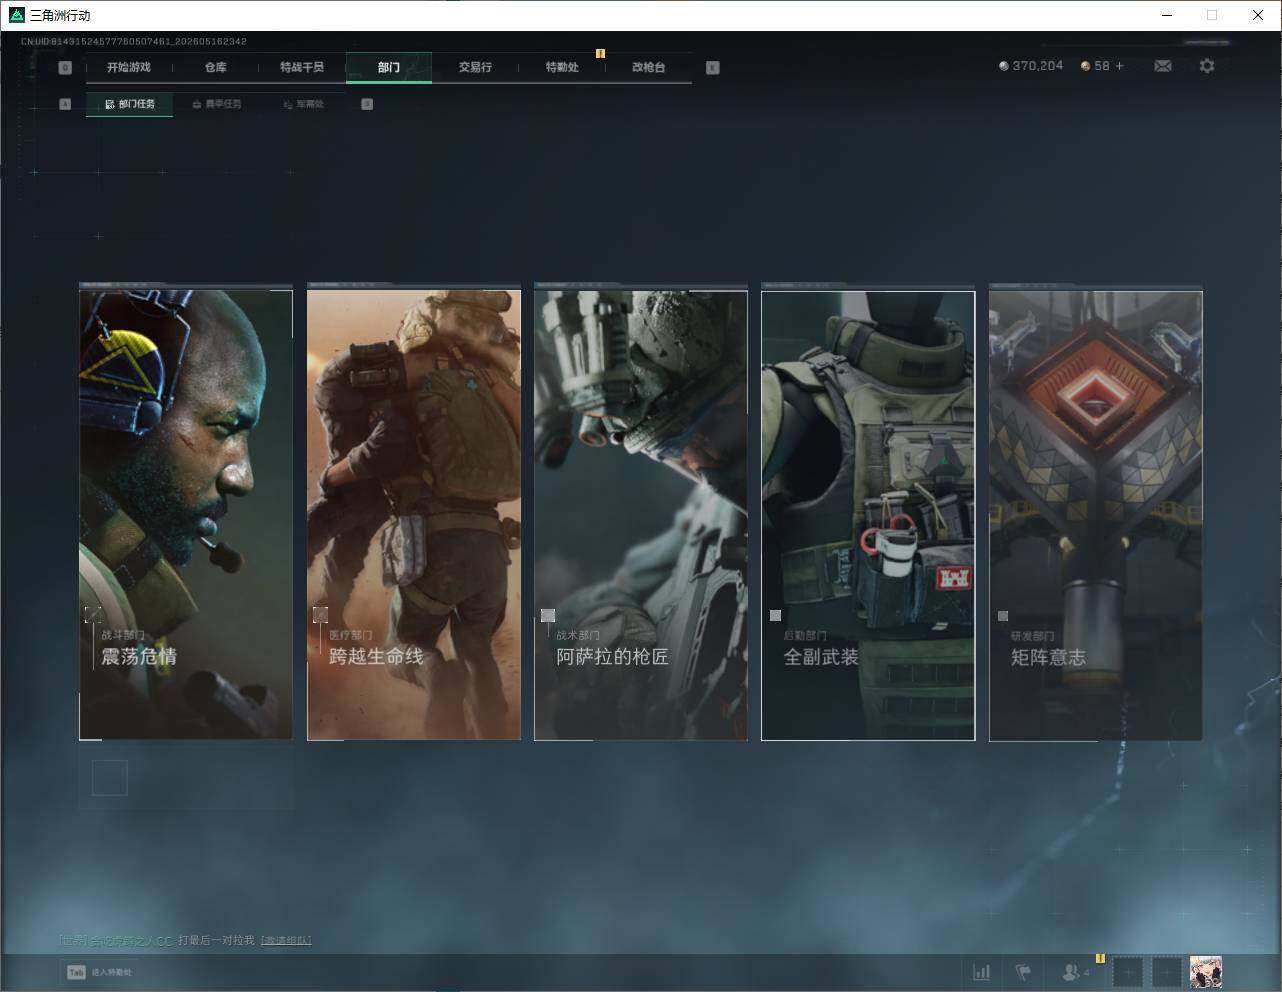Screen dimensions: 1282x992
Task: Click the 邀请组队 link in chat
Action: 286,941
